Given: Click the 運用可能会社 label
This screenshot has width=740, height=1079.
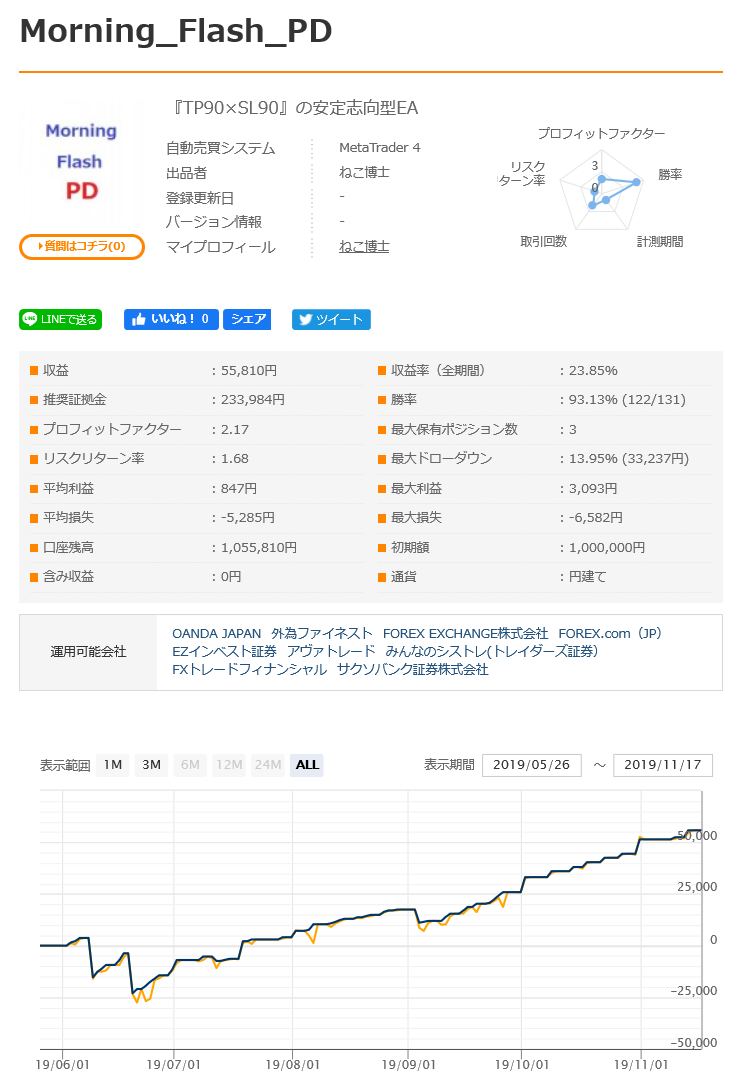Looking at the screenshot, I should (x=88, y=652).
